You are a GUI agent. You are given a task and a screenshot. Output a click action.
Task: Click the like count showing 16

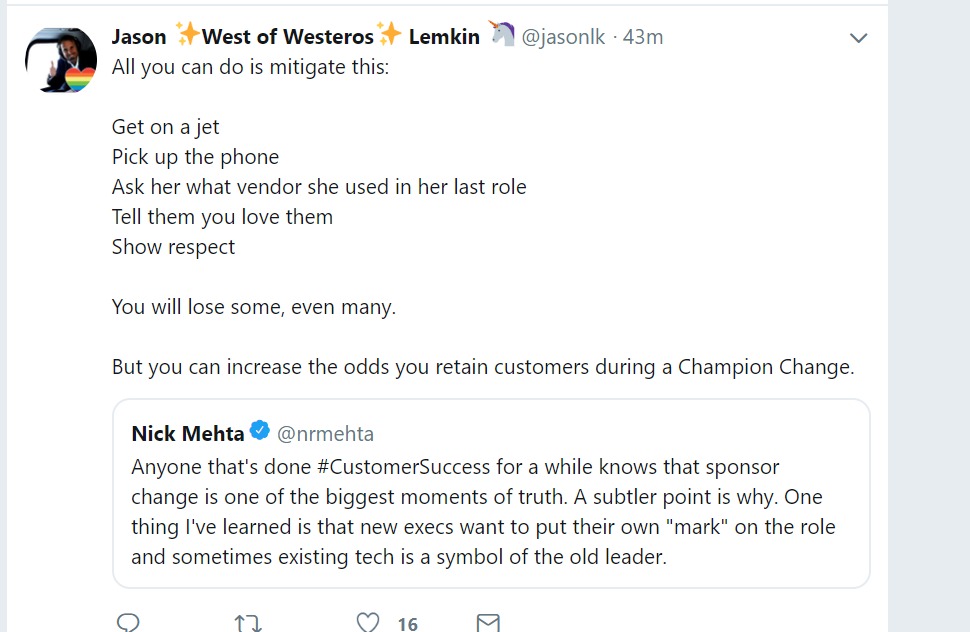click(x=407, y=624)
